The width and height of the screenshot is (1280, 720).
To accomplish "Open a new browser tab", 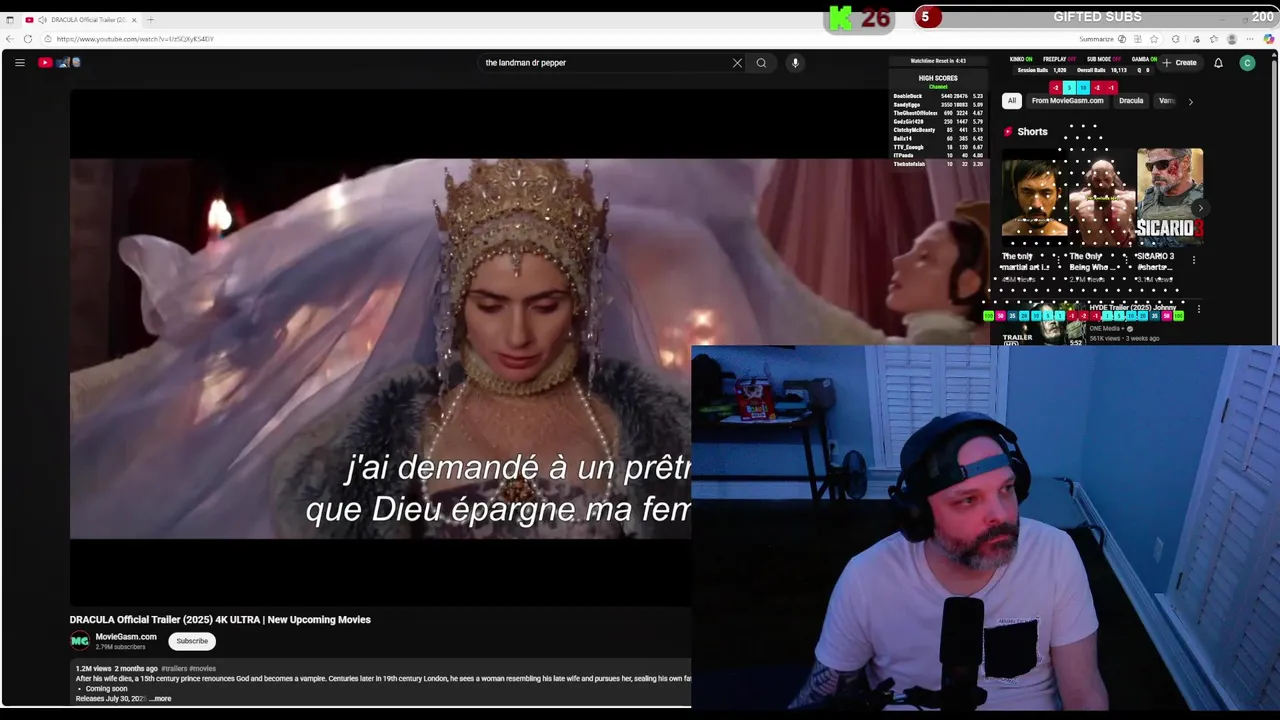I will [150, 20].
